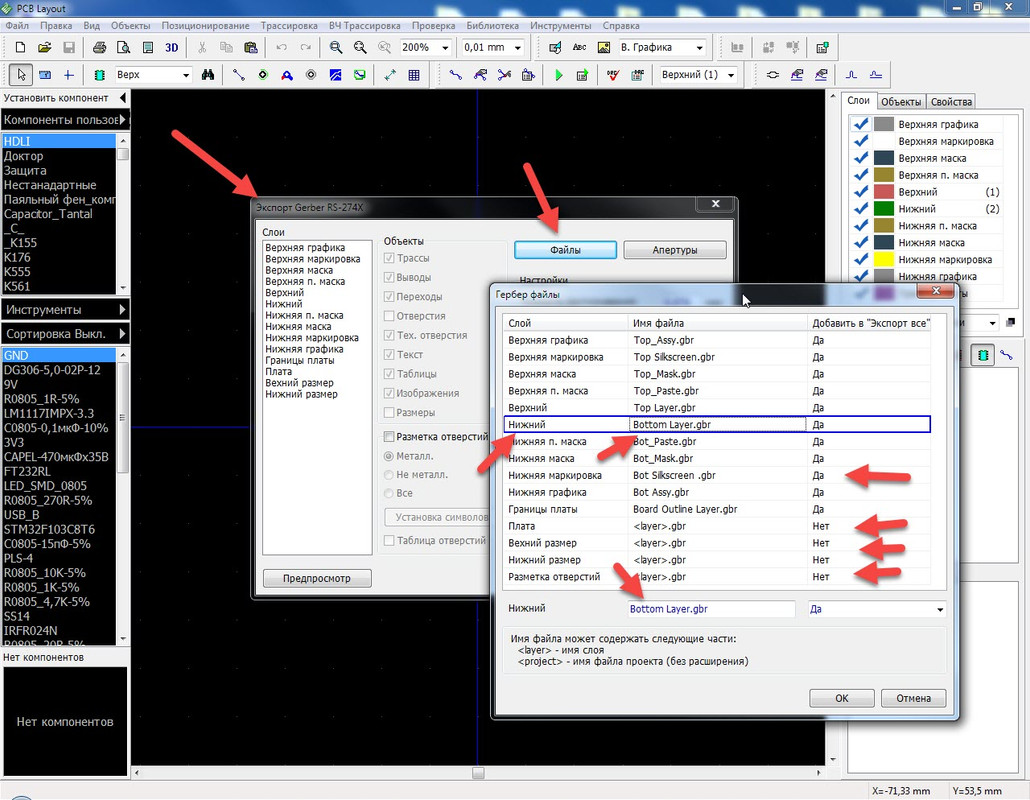This screenshot has width=1030, height=800.
Task: Enable Разметка отверстий checkbox
Action: pyautogui.click(x=389, y=437)
